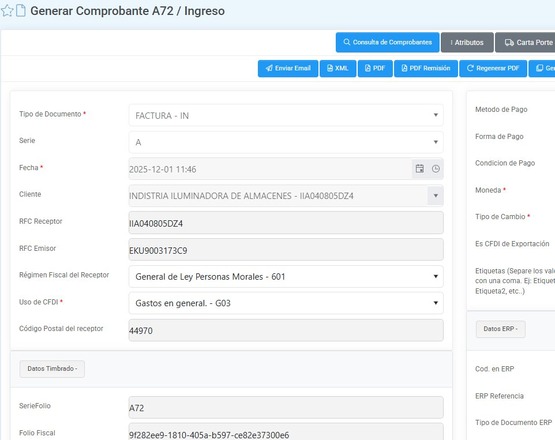Image resolution: width=555 pixels, height=440 pixels.
Task: Click the Tipo de Cambio label
Action: (500, 217)
